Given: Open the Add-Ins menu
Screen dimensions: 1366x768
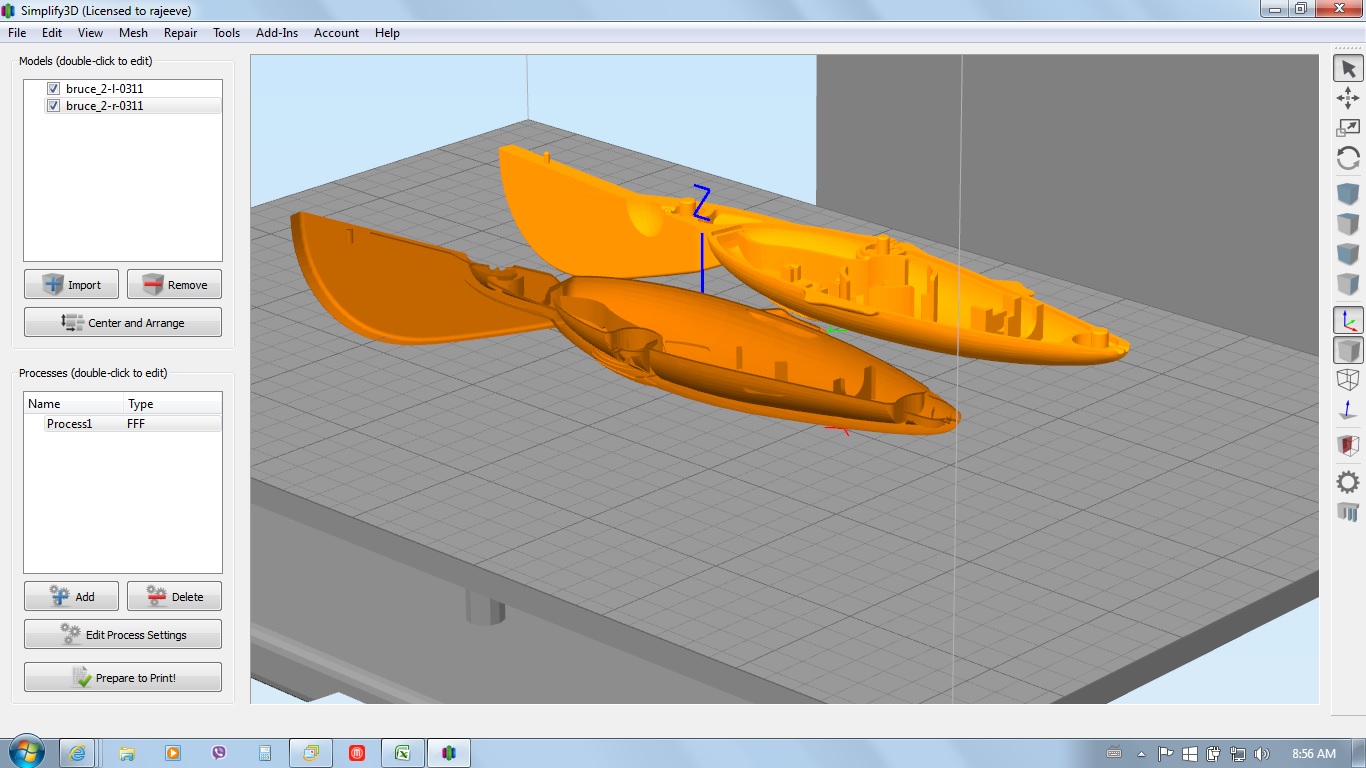Looking at the screenshot, I should click(277, 33).
